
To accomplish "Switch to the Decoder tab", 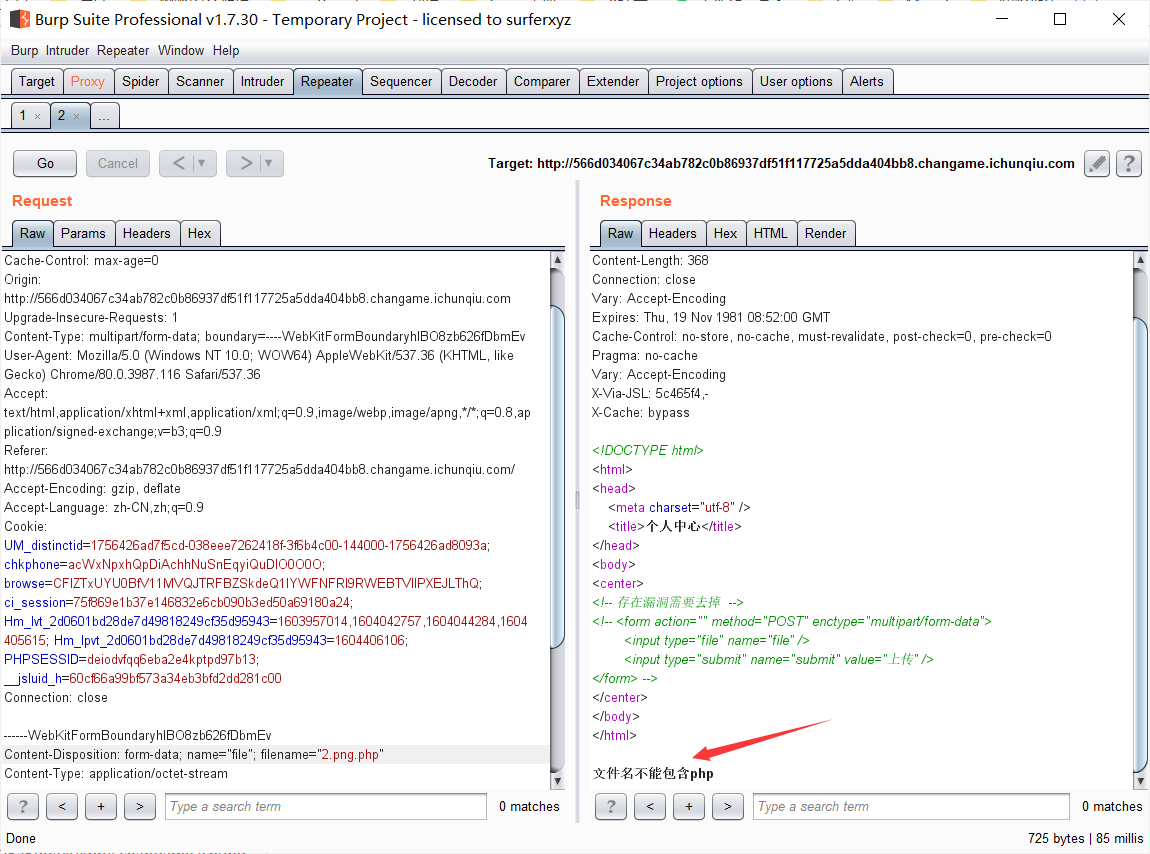I will (x=473, y=81).
